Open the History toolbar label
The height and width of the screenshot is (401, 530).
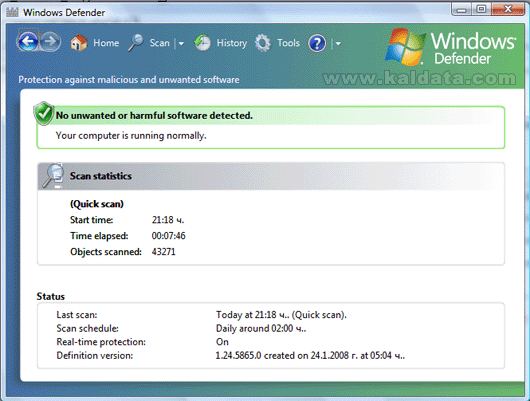pos(232,43)
